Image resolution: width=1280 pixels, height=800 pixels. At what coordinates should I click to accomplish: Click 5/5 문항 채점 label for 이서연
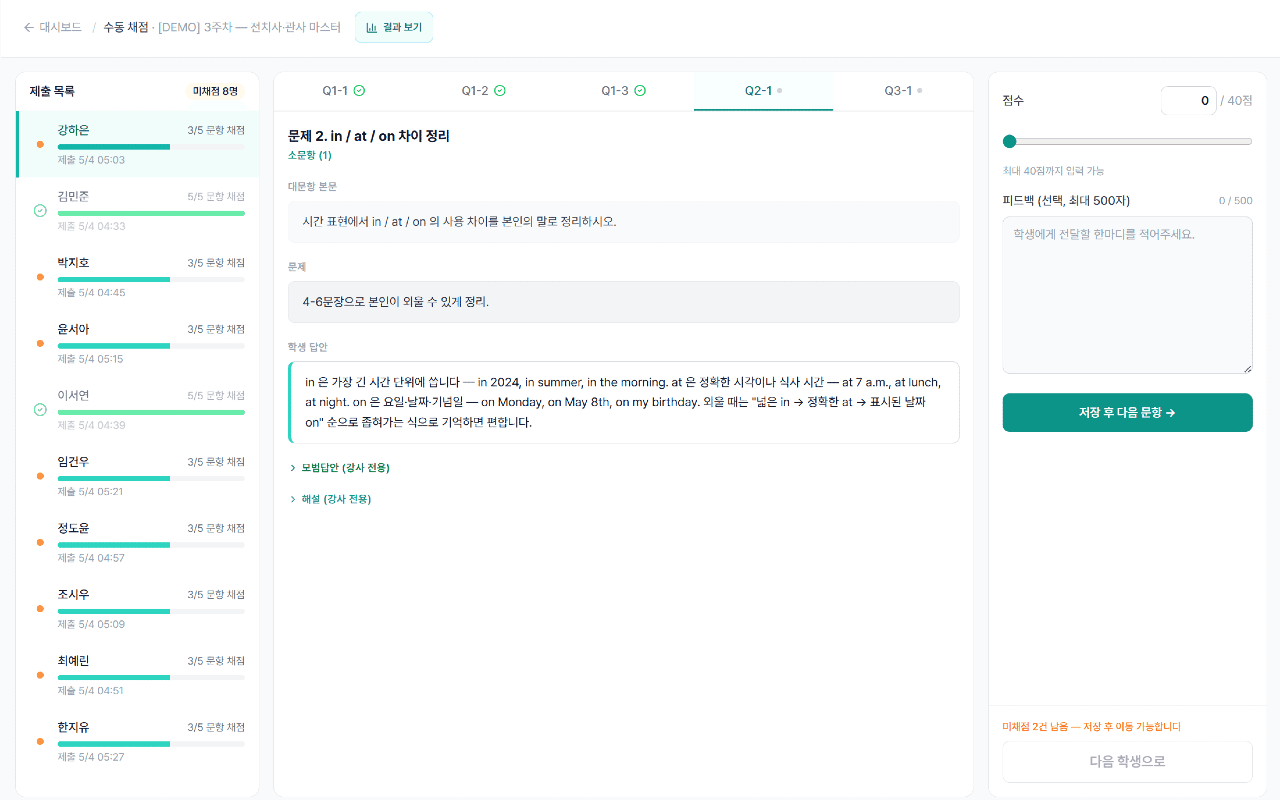point(216,396)
